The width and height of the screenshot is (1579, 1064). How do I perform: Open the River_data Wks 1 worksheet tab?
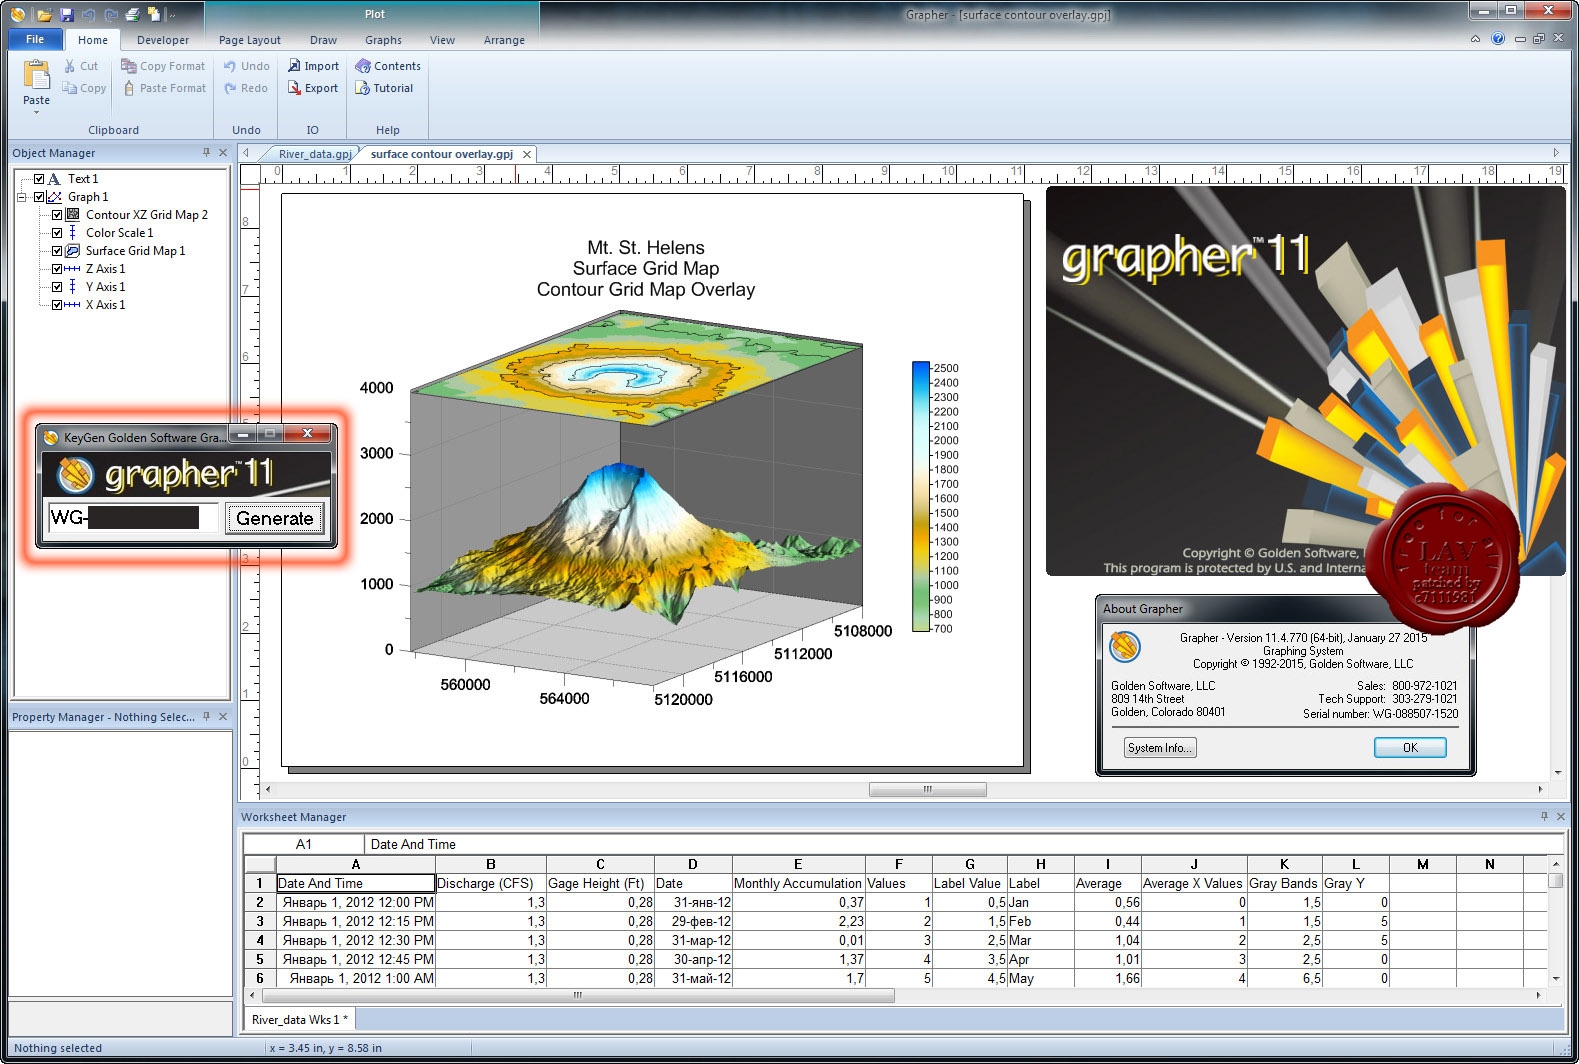pos(298,1019)
